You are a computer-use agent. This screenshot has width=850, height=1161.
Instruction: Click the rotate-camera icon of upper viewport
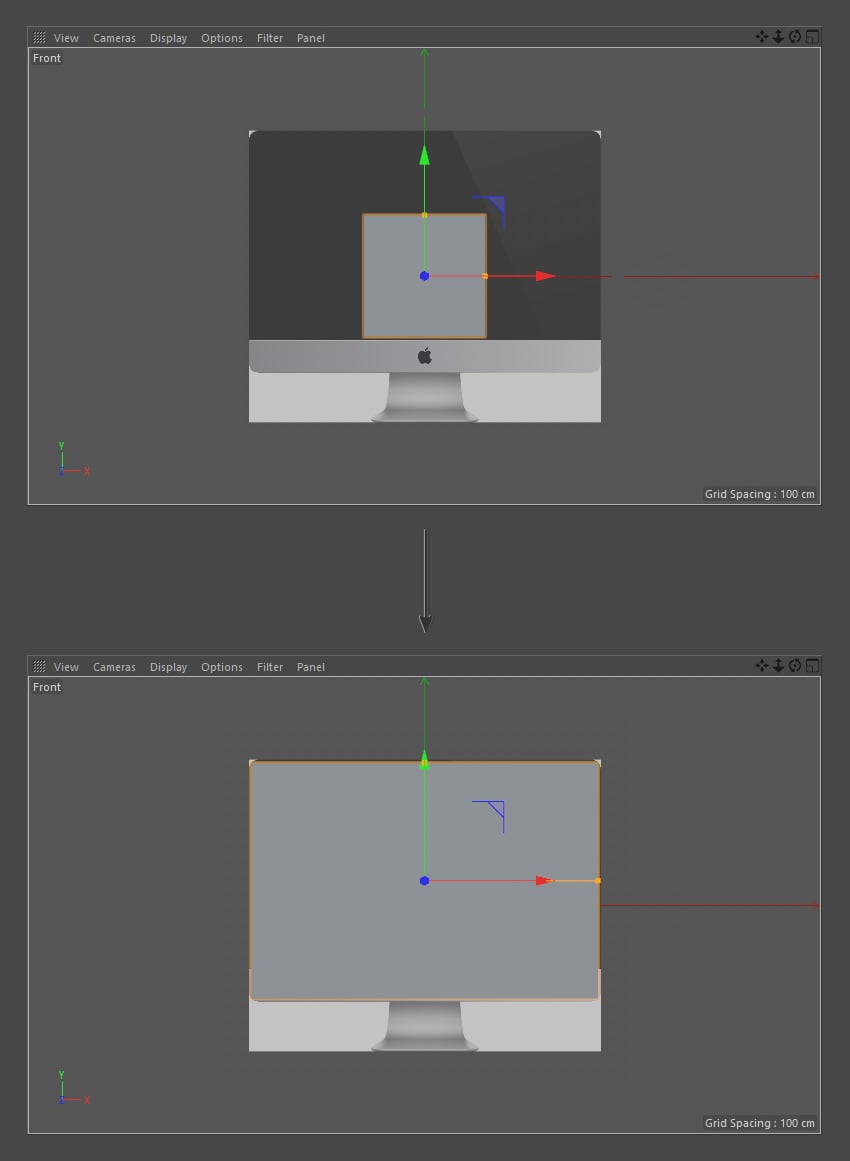click(794, 37)
